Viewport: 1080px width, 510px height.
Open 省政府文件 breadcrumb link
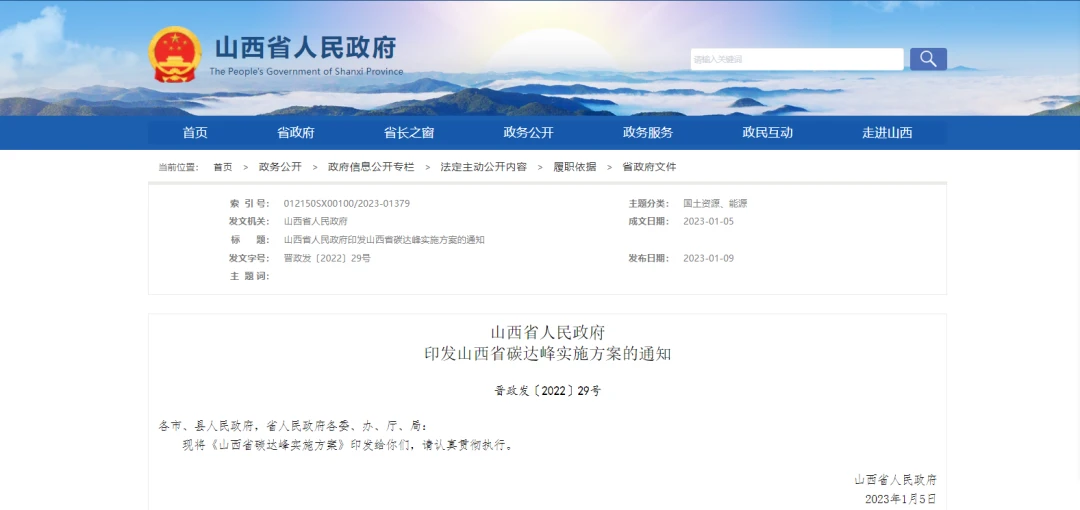[x=649, y=167]
